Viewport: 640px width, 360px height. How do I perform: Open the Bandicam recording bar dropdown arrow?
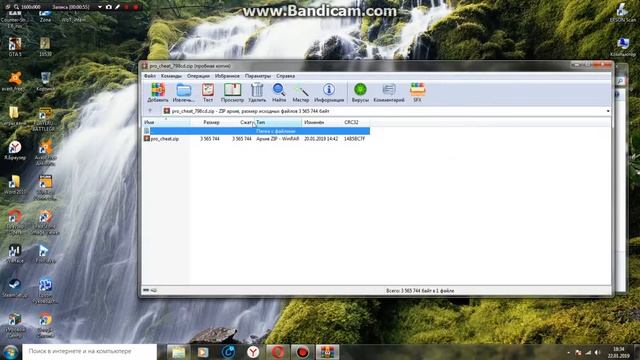pos(100,7)
